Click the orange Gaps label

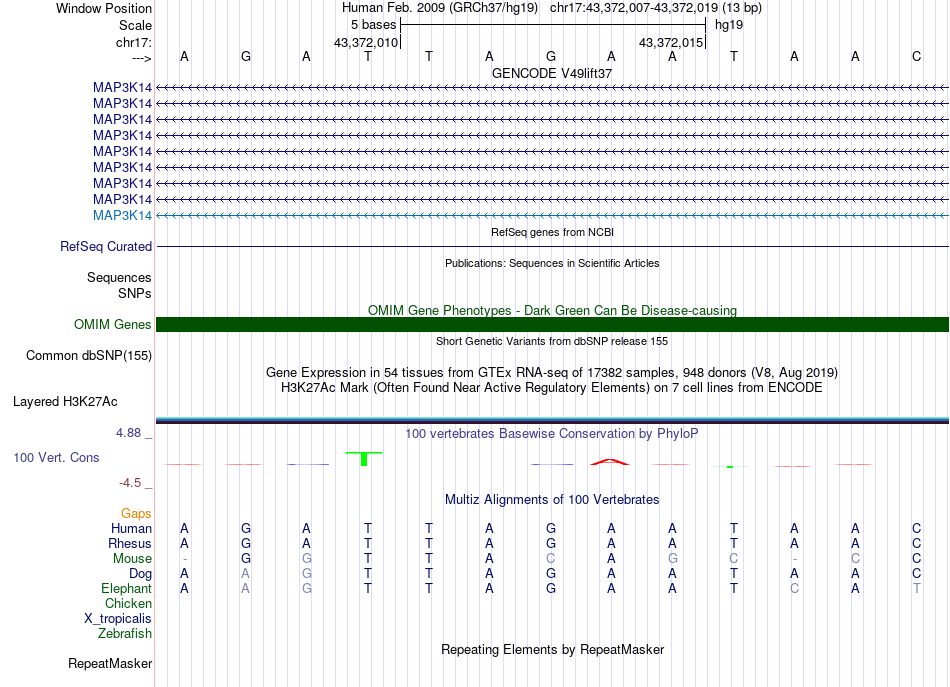[x=136, y=514]
